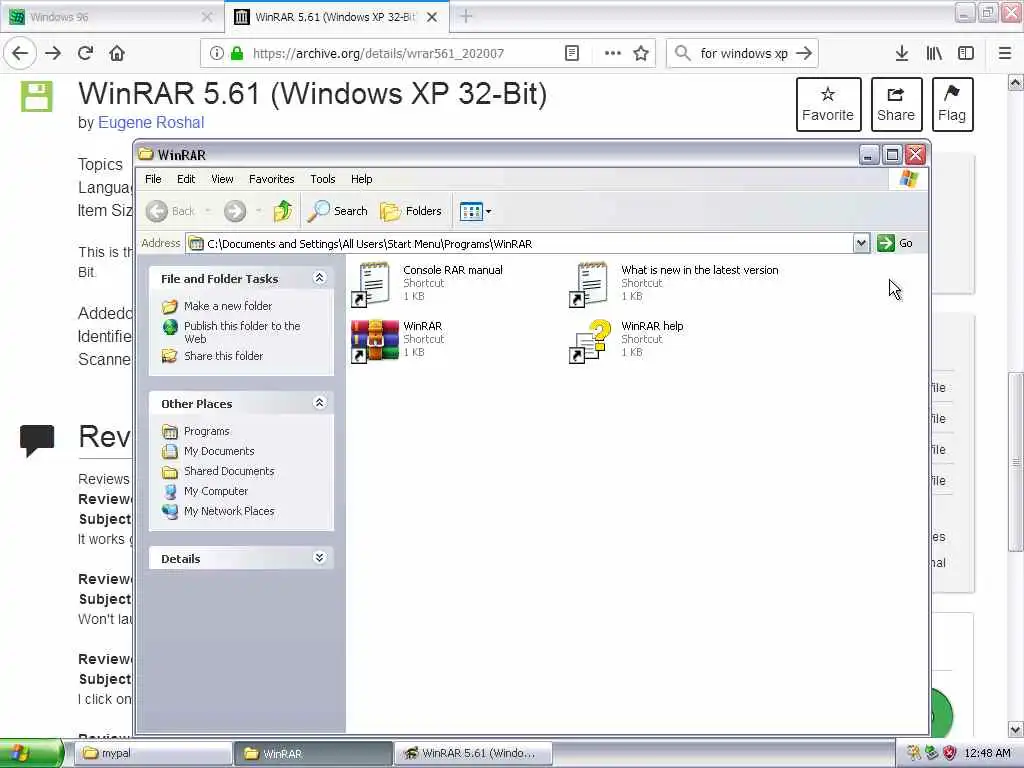This screenshot has width=1024, height=768.
Task: Open the View menu
Action: 222,179
